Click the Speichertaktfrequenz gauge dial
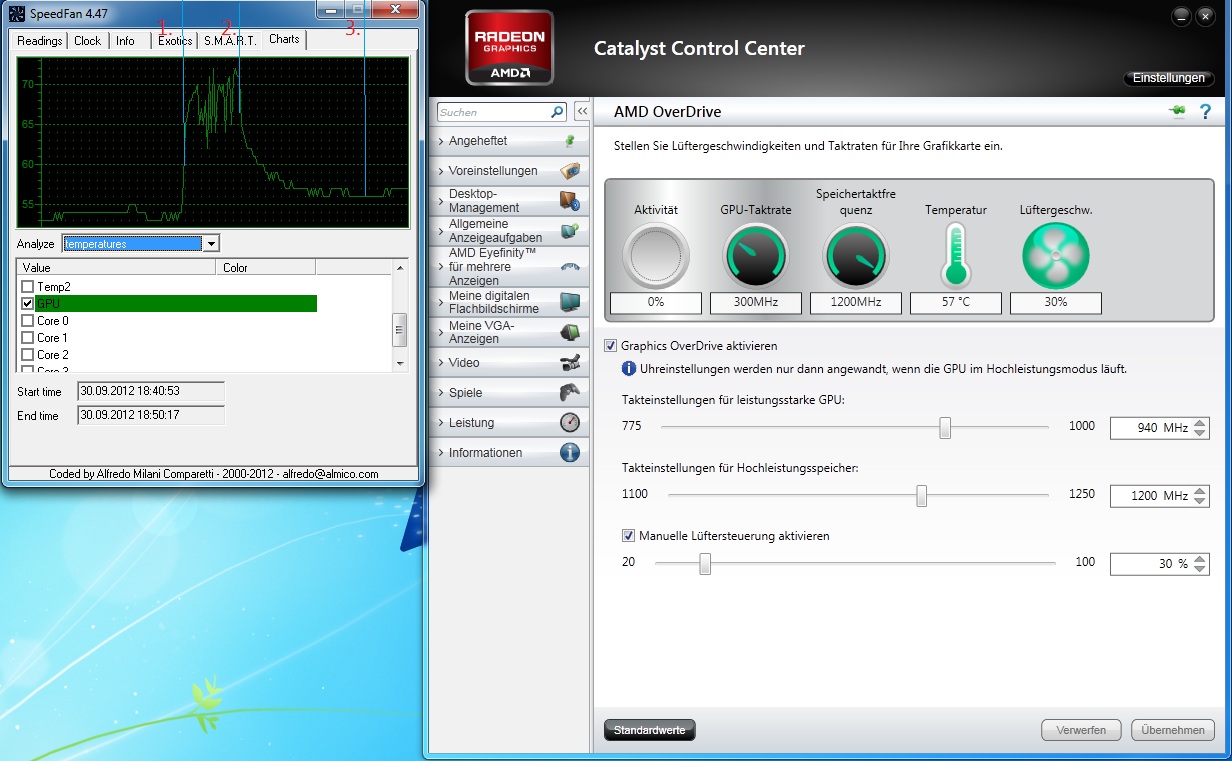This screenshot has width=1232, height=761. tap(855, 256)
